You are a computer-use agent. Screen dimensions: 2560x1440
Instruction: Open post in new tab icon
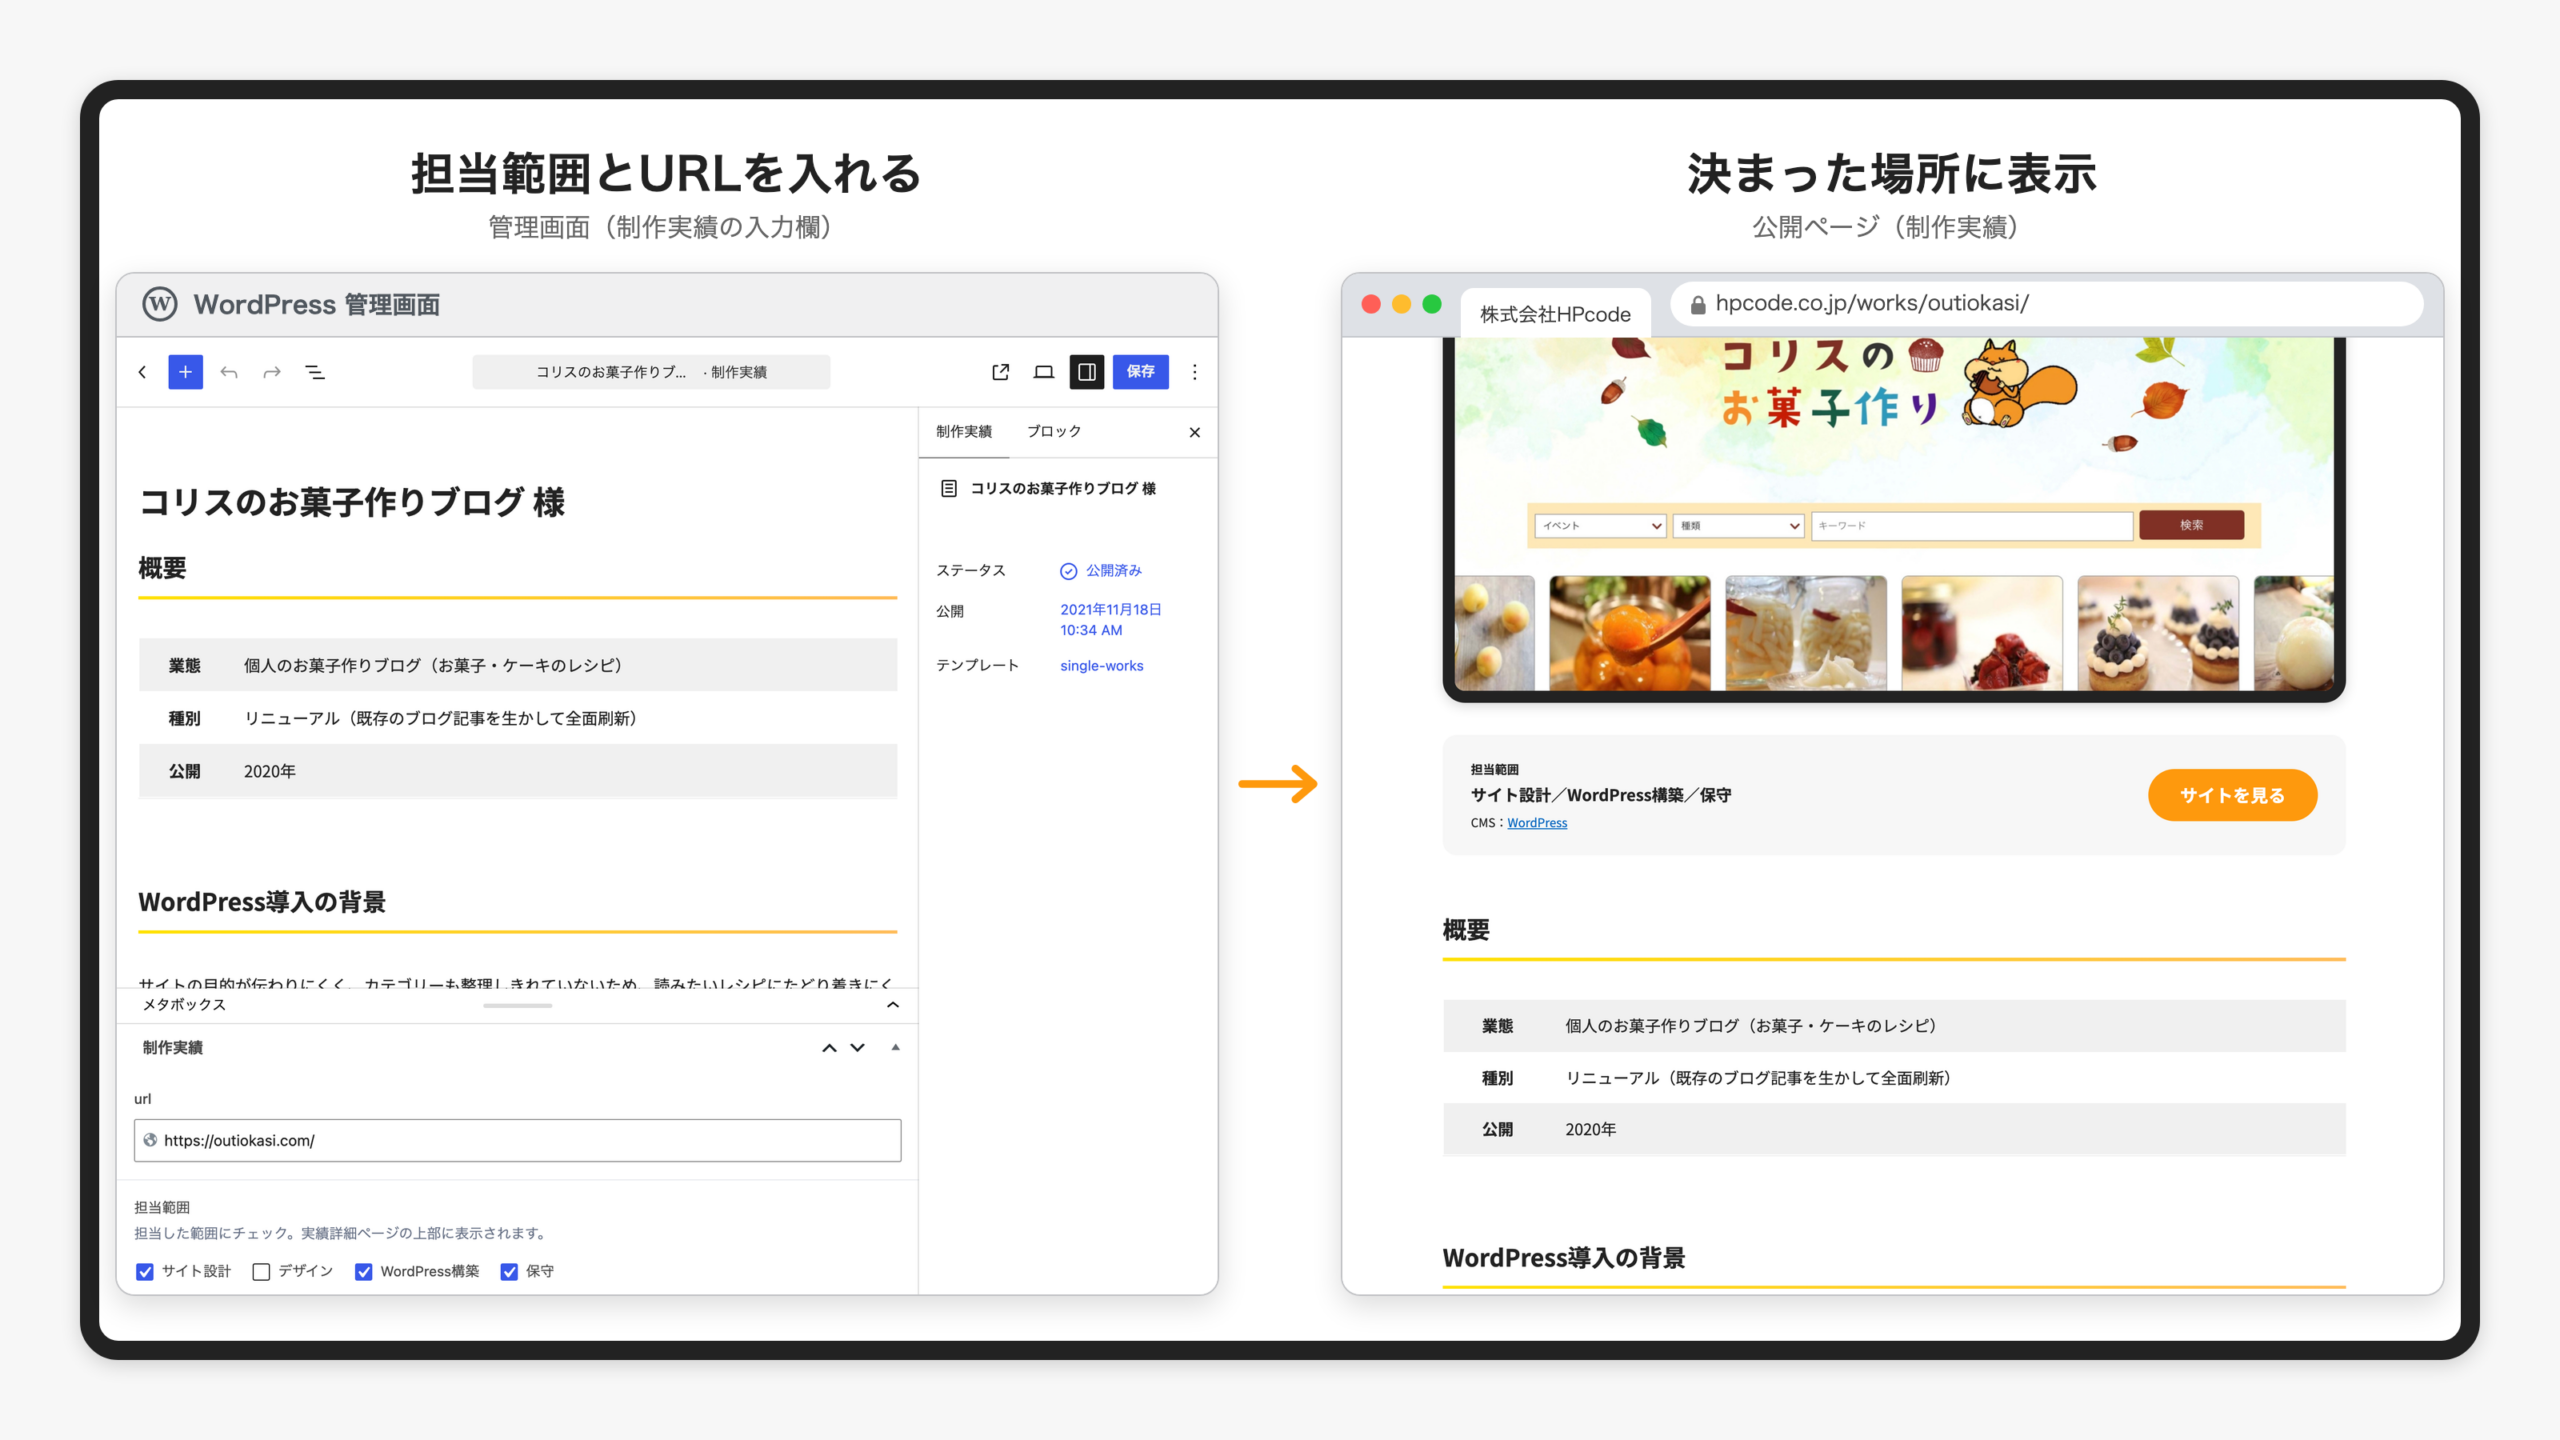coord(1001,372)
